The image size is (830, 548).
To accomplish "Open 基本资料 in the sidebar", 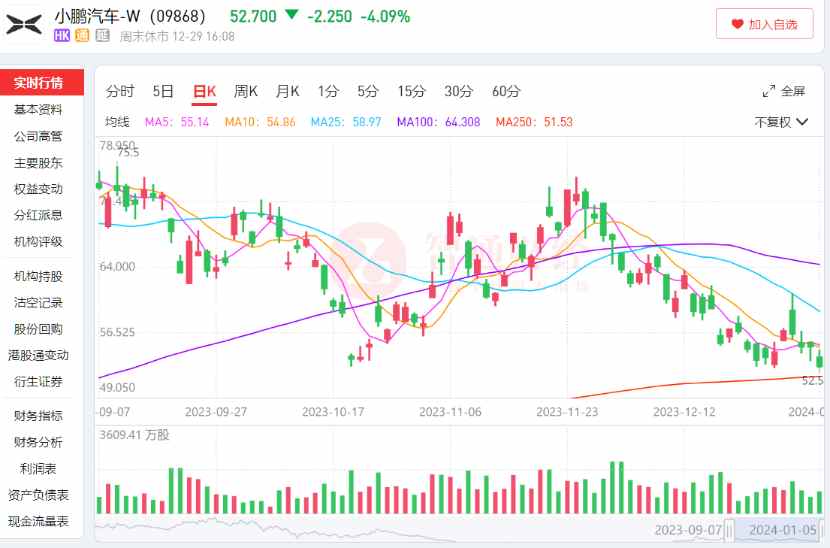I will [38, 109].
